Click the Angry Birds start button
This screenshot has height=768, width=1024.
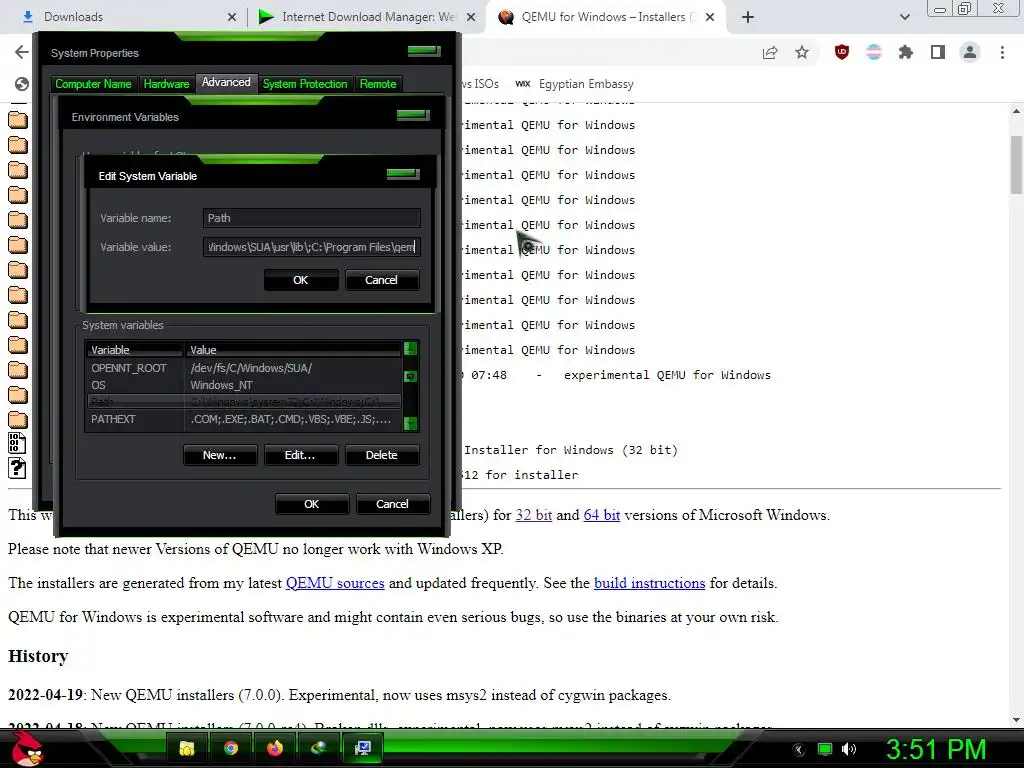(x=27, y=748)
